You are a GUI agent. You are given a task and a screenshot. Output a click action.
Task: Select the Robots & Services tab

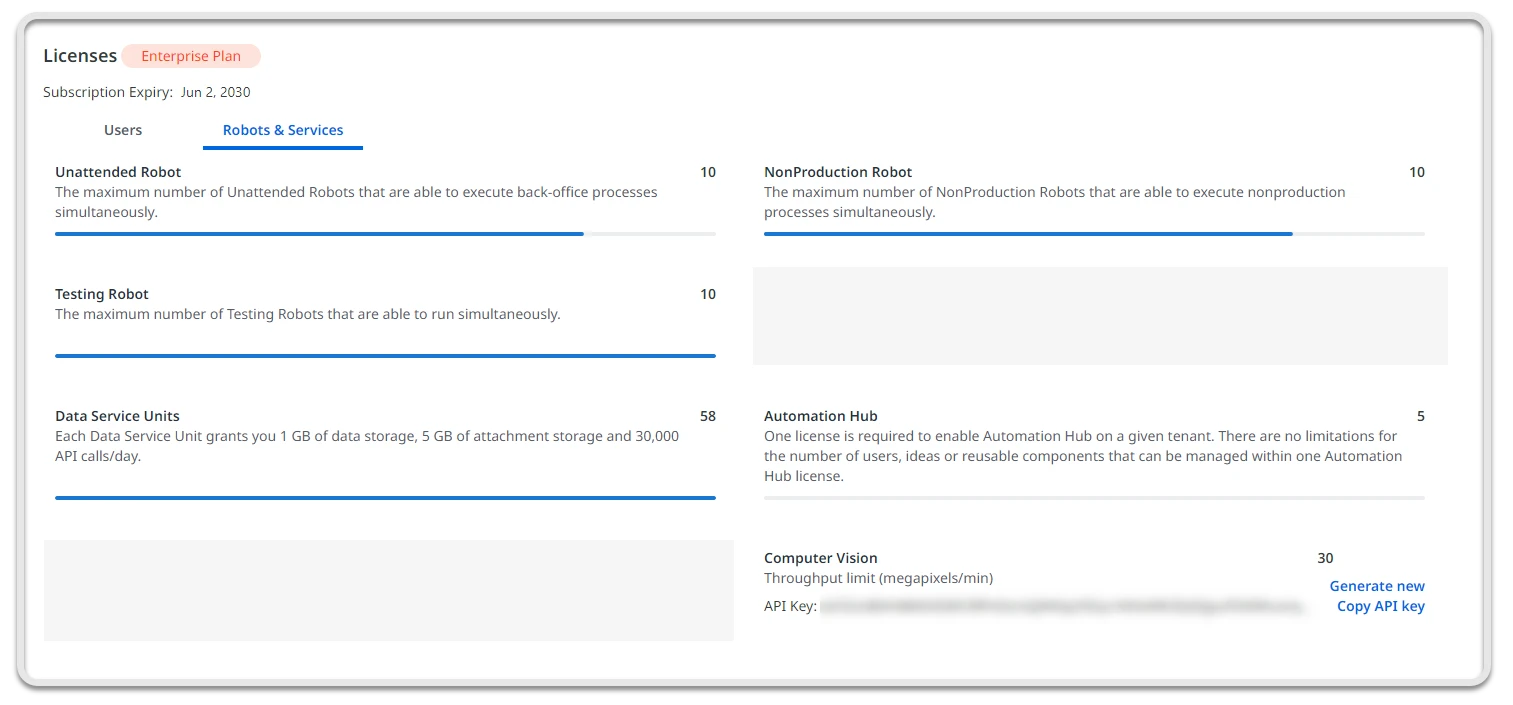tap(283, 130)
